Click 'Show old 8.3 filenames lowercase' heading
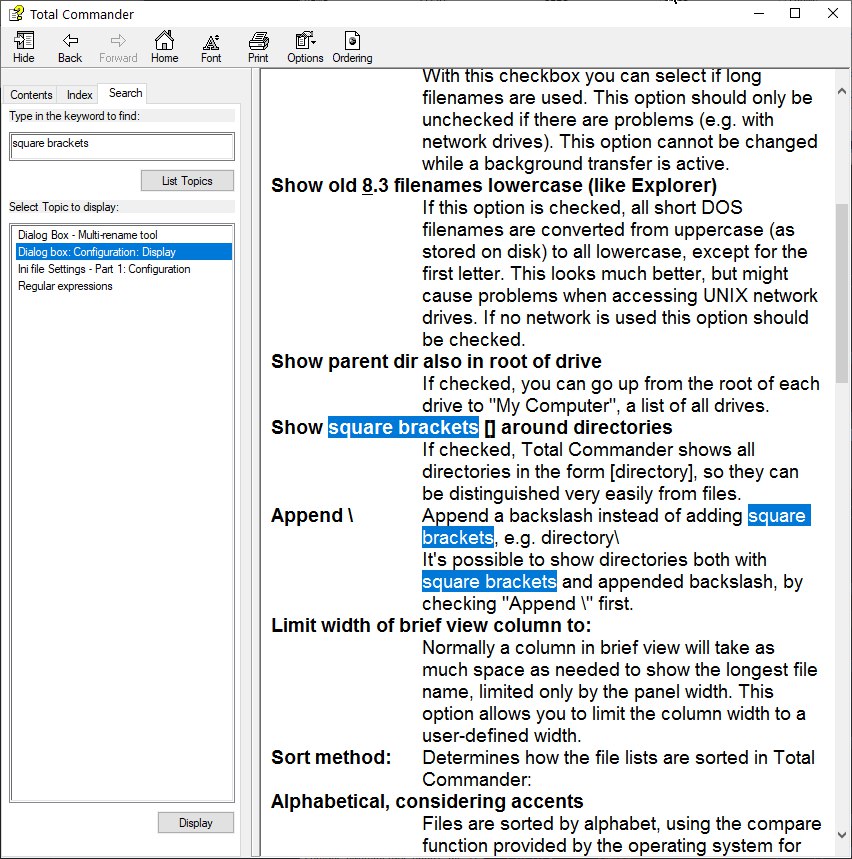The height and width of the screenshot is (859, 852). 494,186
